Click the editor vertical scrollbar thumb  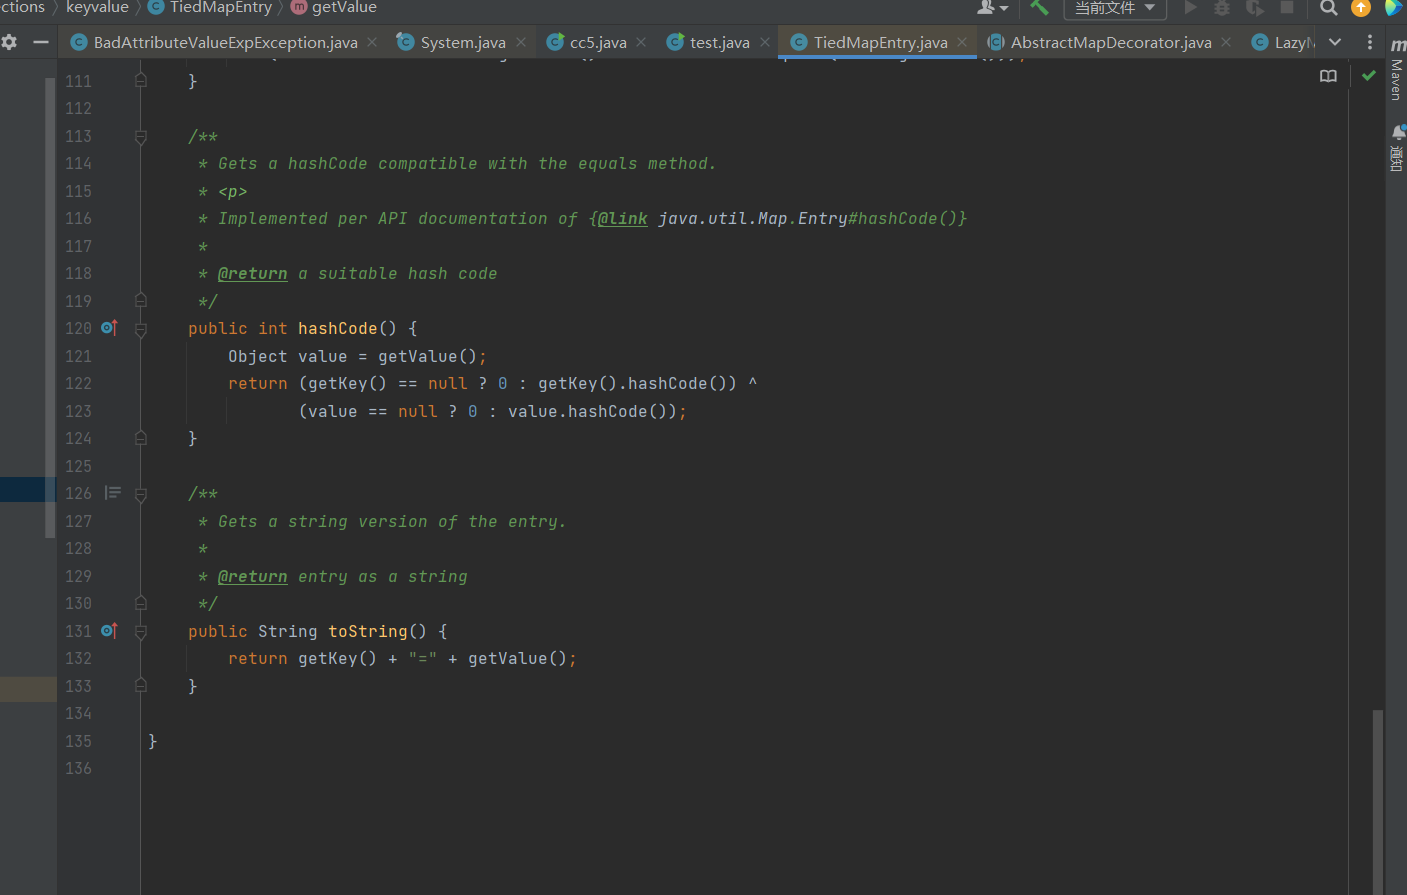(1378, 802)
